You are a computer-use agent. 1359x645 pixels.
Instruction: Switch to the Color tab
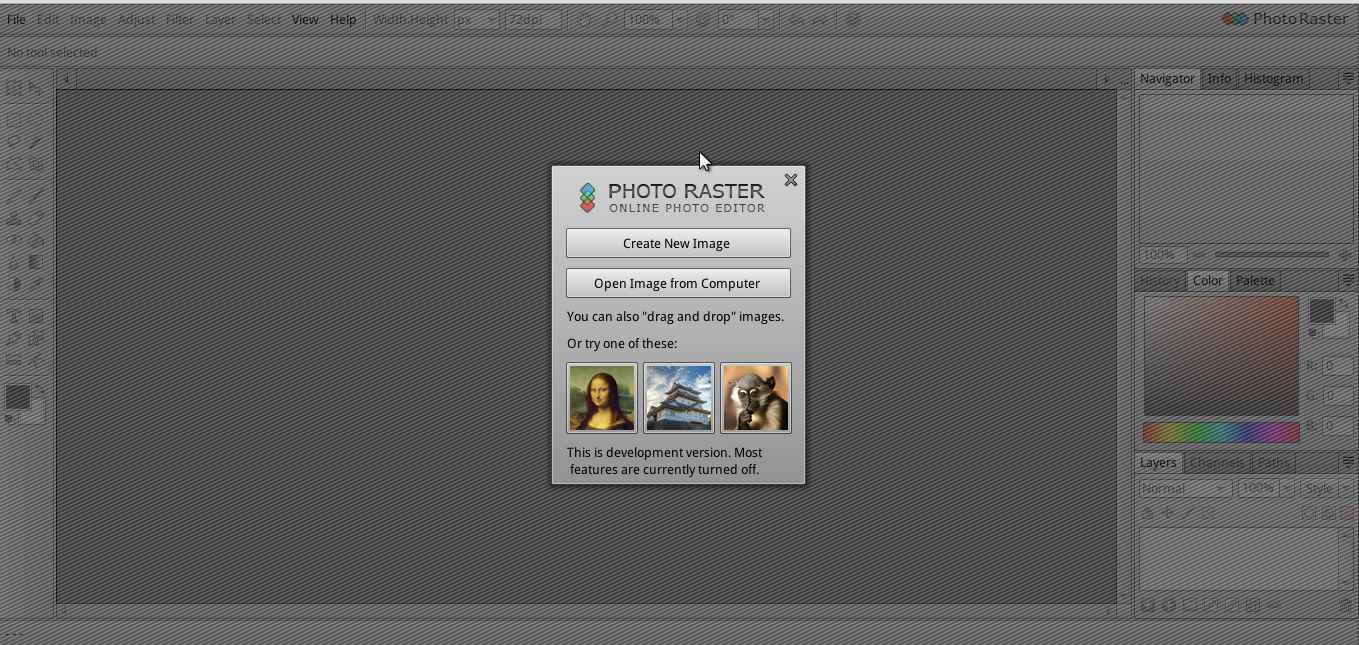(x=1207, y=281)
